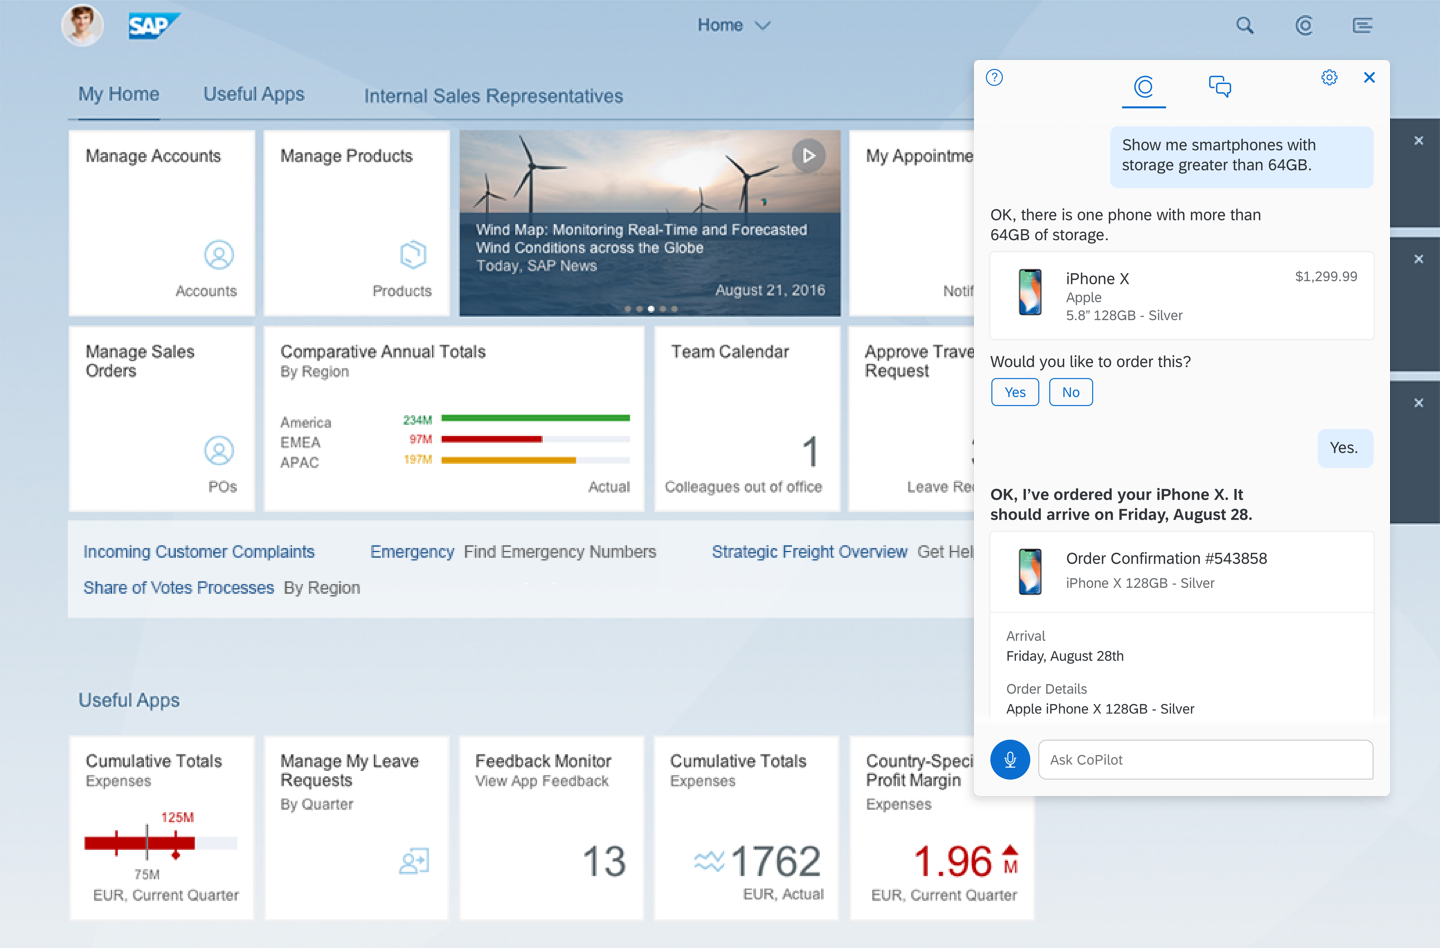Click the trend wave icon beside 1762

(x=709, y=861)
